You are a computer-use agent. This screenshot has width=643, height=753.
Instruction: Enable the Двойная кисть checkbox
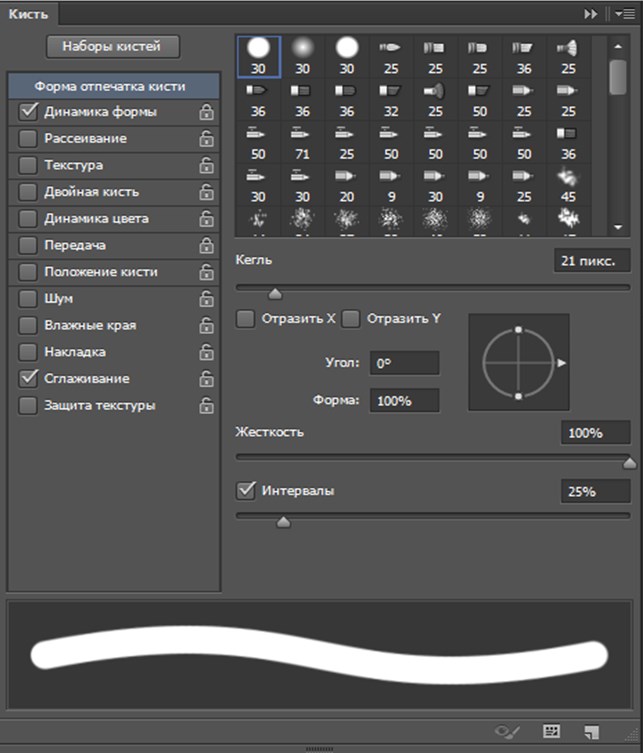[x=28, y=192]
